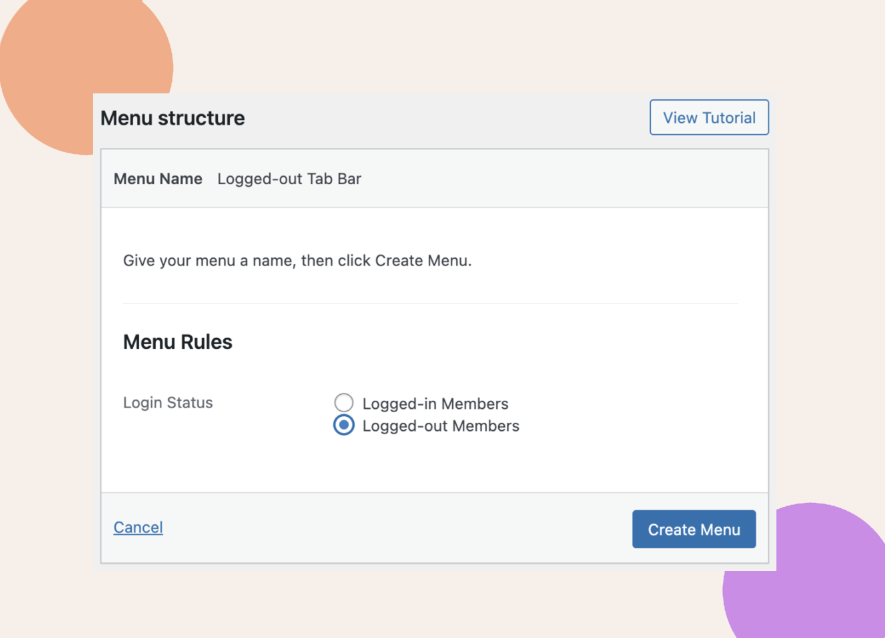Select the Logged-in Members radio button

(344, 403)
